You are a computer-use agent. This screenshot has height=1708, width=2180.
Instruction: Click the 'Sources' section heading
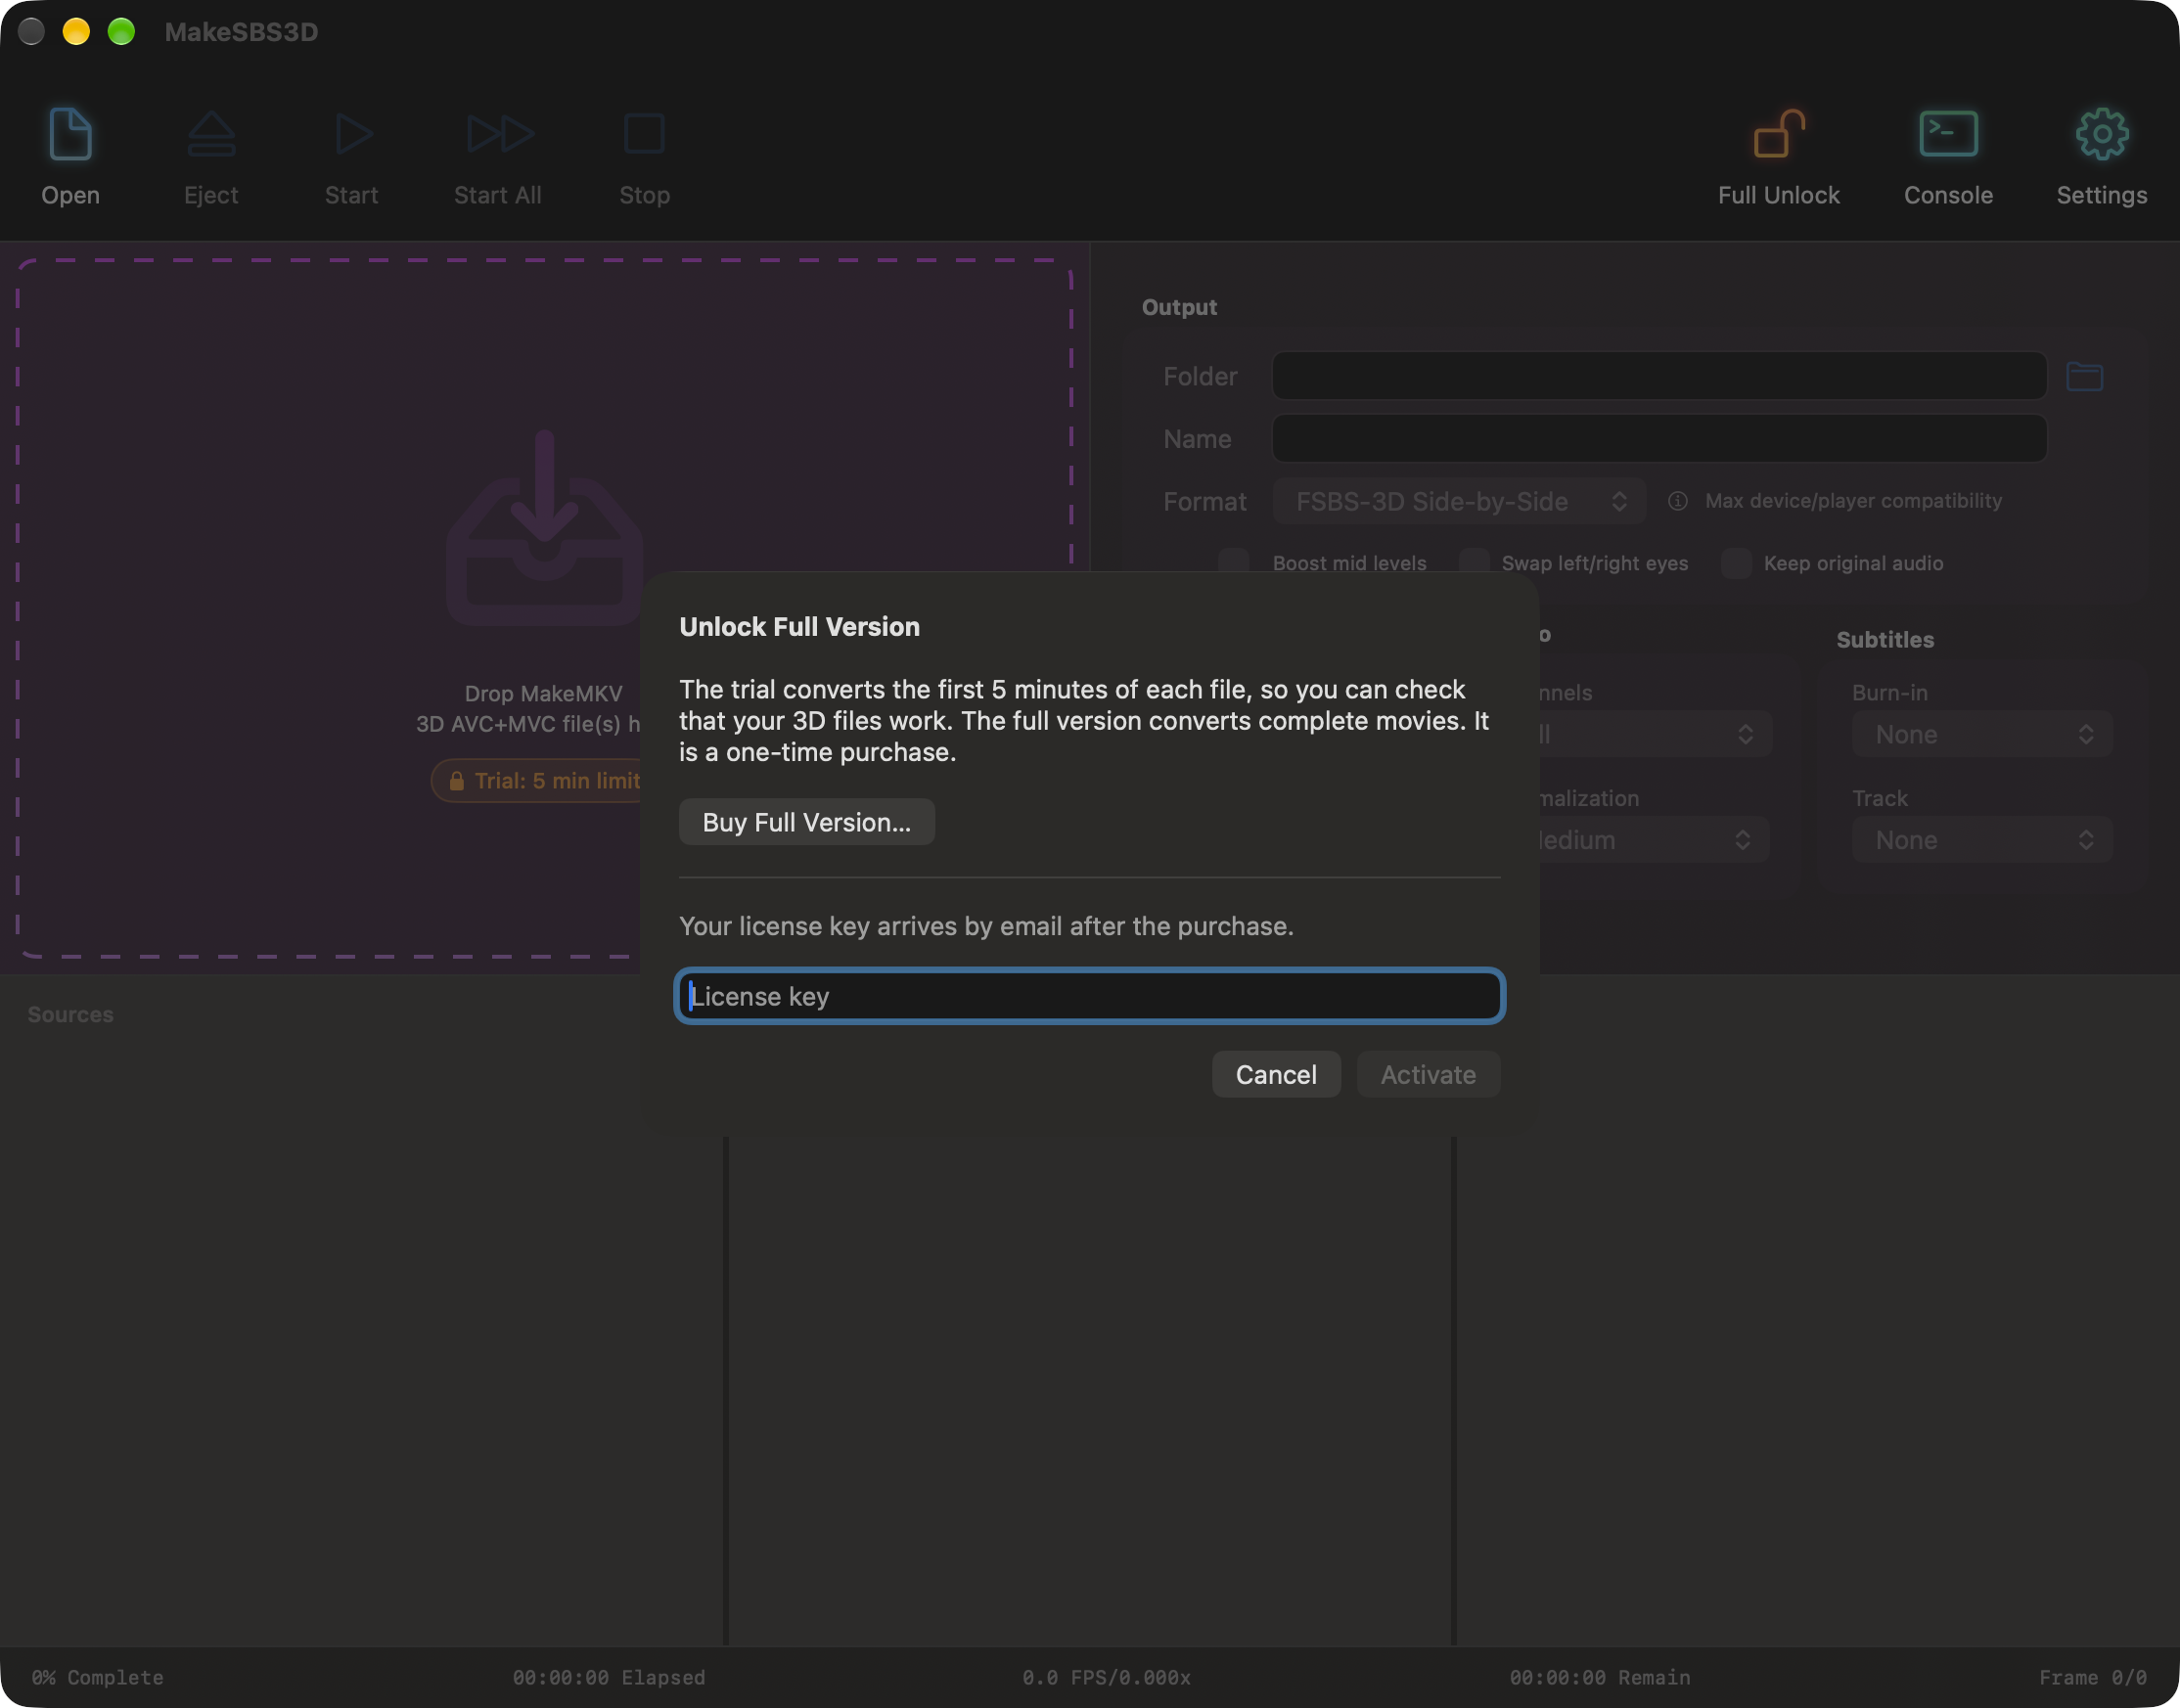(70, 1014)
